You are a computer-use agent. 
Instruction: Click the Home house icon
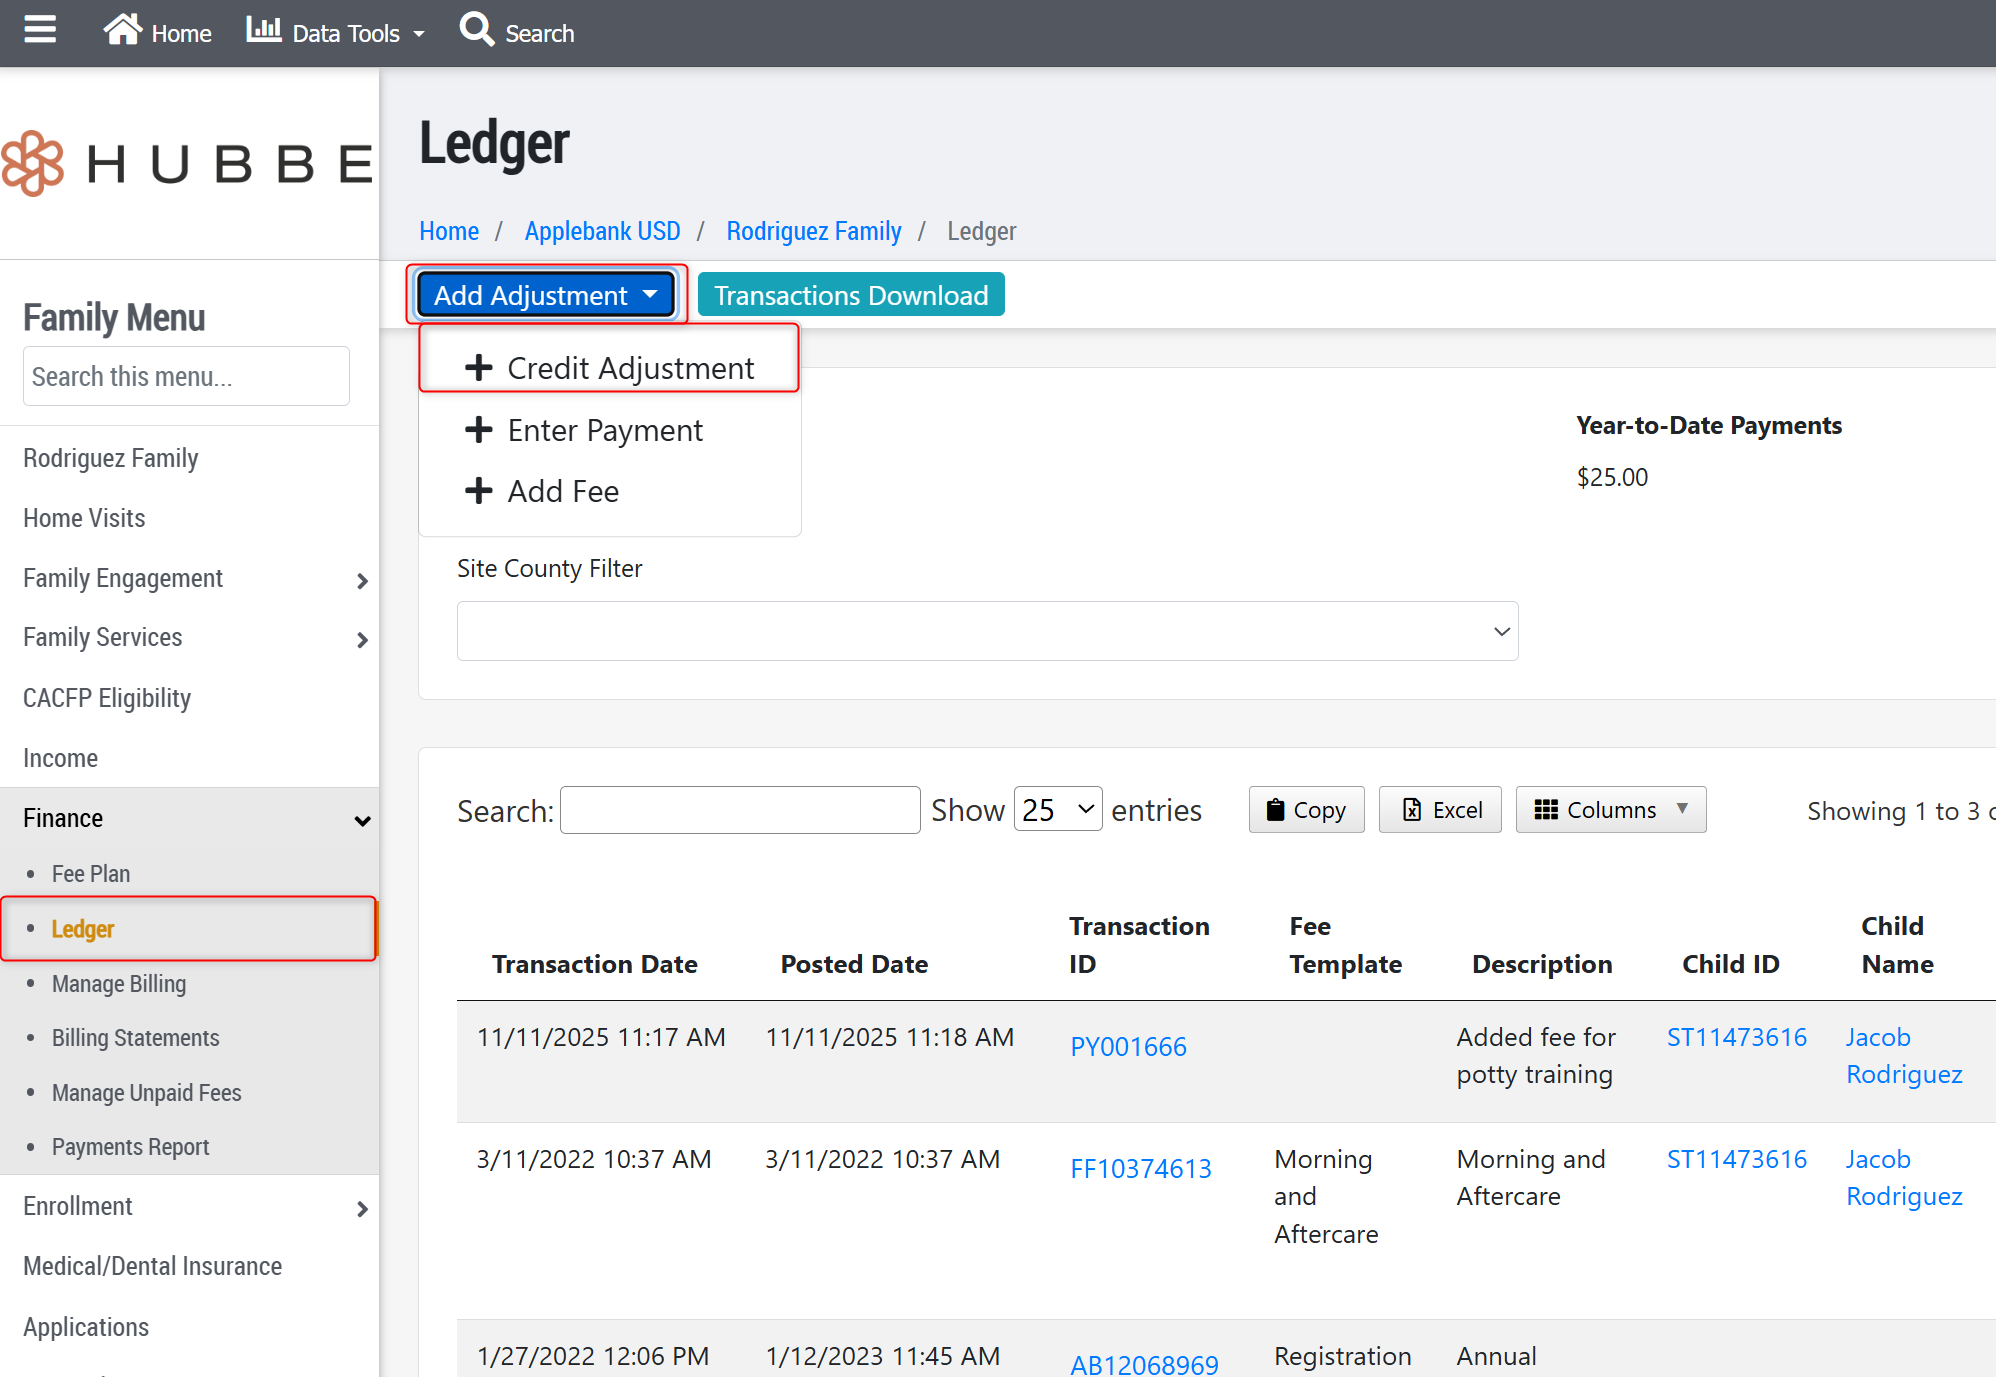point(122,30)
